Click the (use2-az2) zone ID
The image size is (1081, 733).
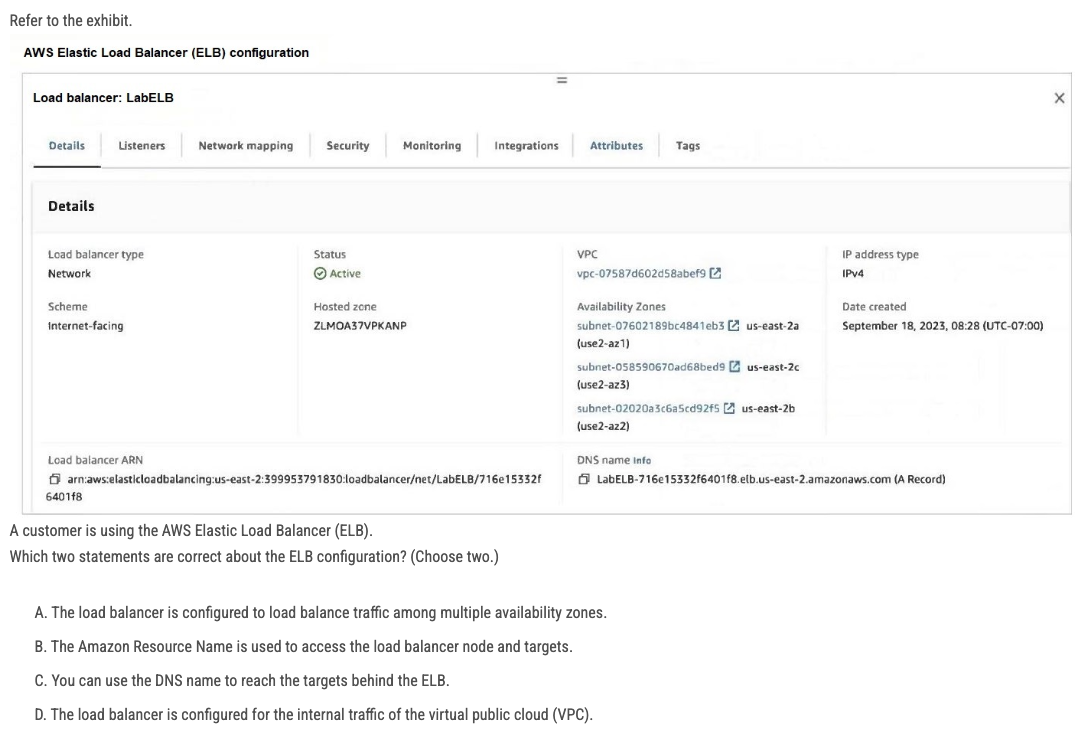603,425
